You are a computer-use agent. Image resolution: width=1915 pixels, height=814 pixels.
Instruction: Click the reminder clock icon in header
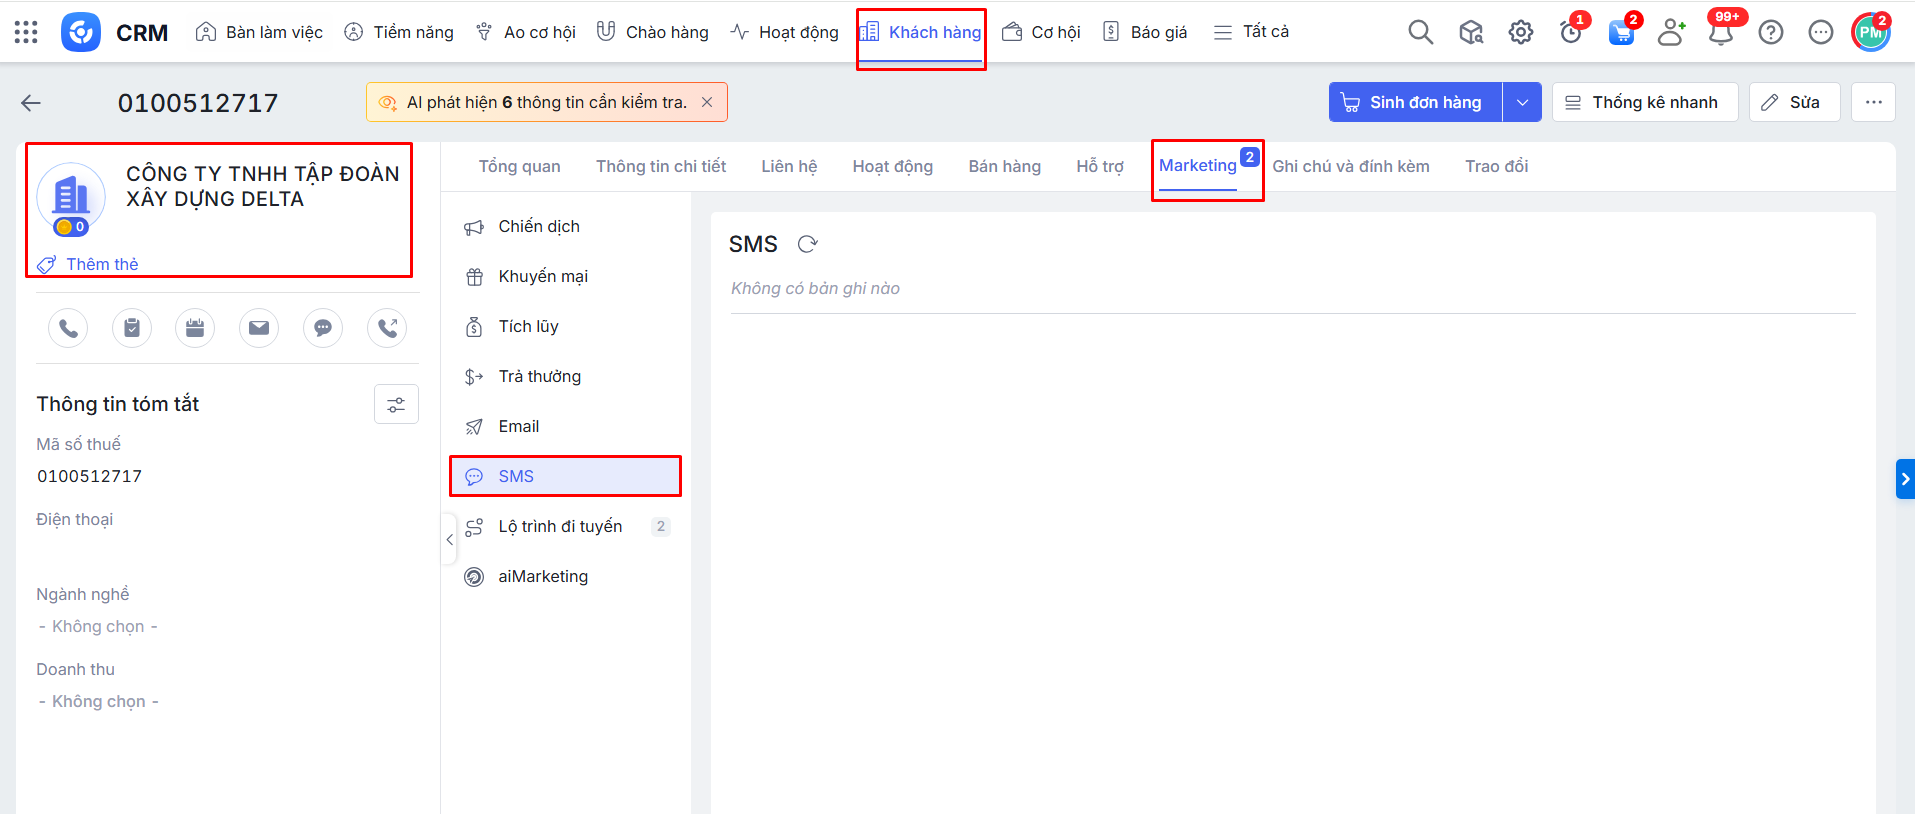[x=1571, y=33]
